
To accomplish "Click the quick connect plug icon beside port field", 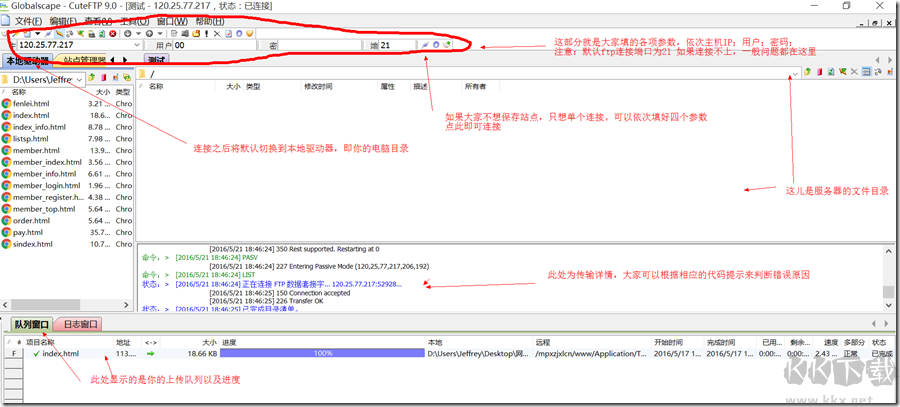I will click(x=425, y=45).
